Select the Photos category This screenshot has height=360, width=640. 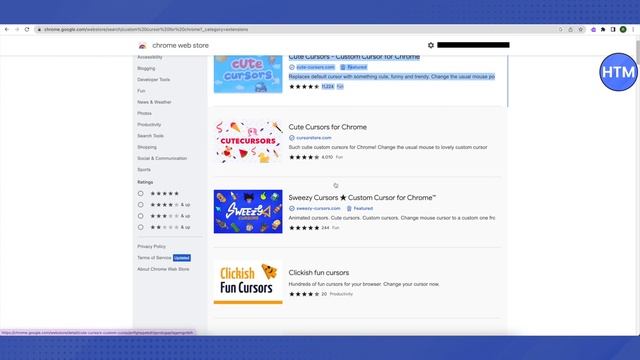(144, 113)
